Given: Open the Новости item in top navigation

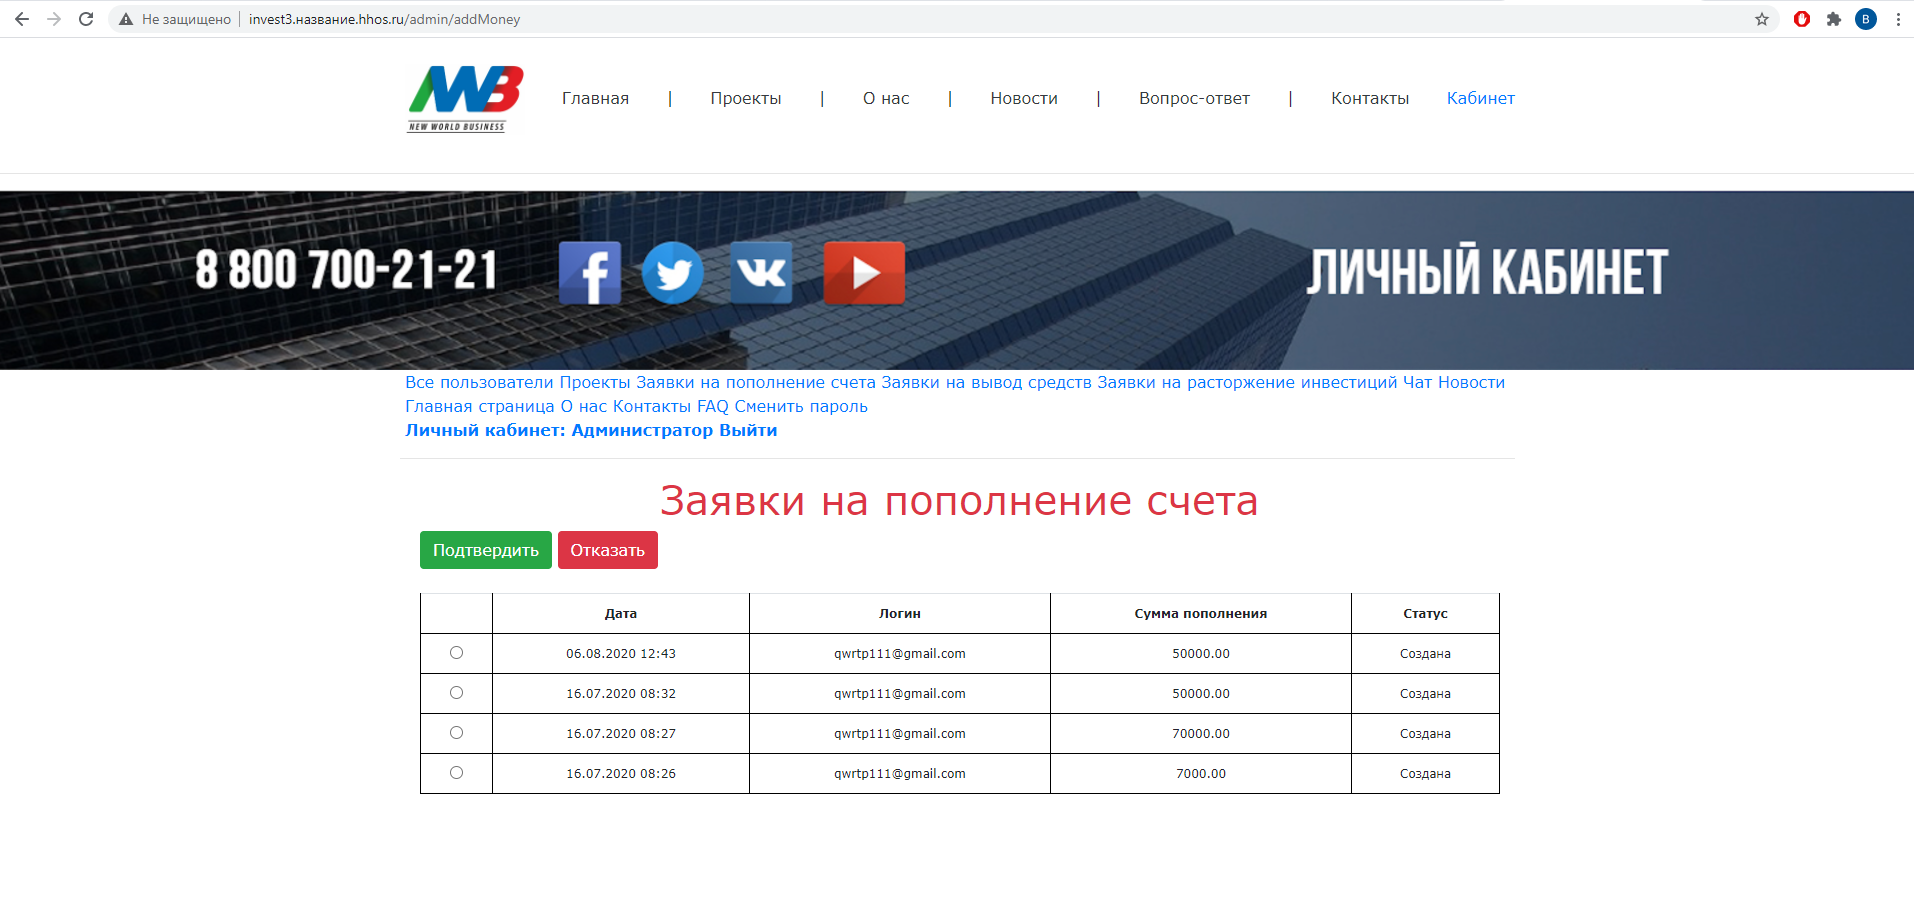Looking at the screenshot, I should (x=1024, y=98).
